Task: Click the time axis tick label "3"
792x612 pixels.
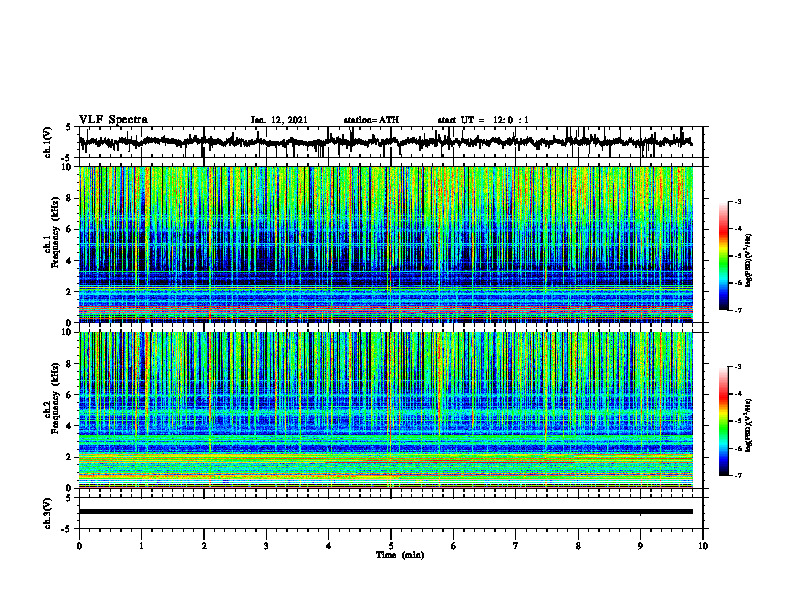Action: tap(266, 546)
